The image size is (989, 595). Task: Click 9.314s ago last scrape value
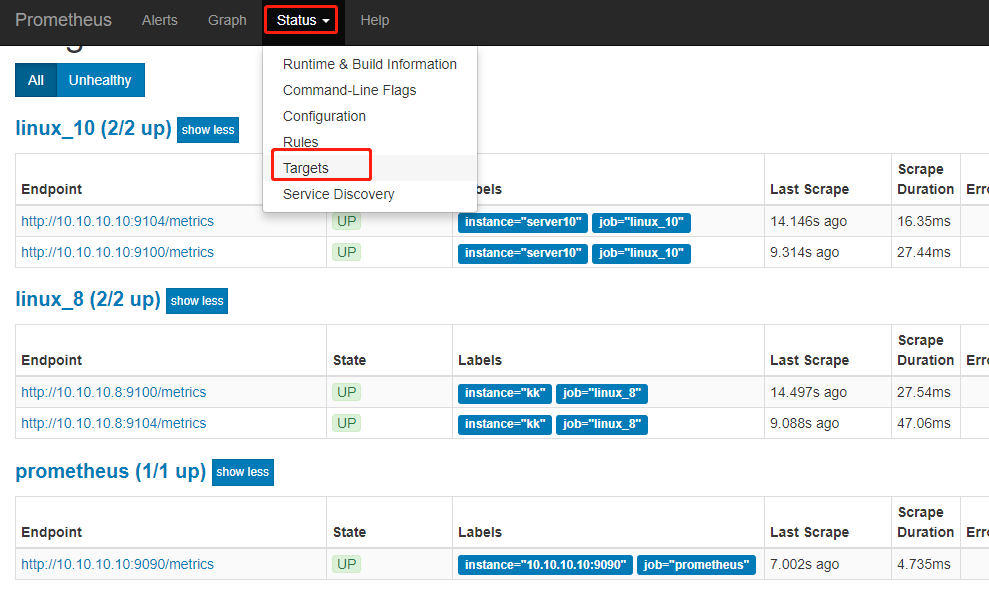point(804,252)
